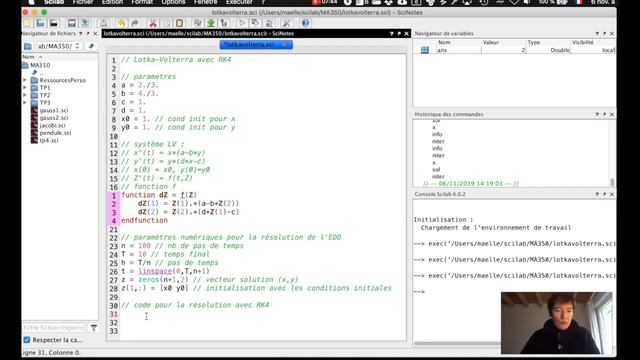The image size is (640, 360).
Task: Run the script with the Play icon
Action: [242, 23]
